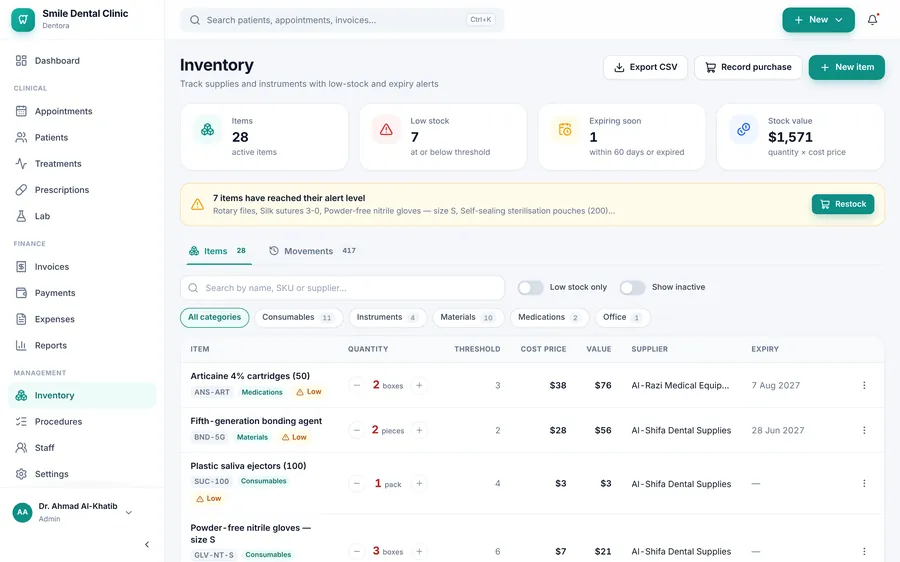Open row menu for Articaine 4% cartridges
The image size is (900, 562).
point(864,385)
